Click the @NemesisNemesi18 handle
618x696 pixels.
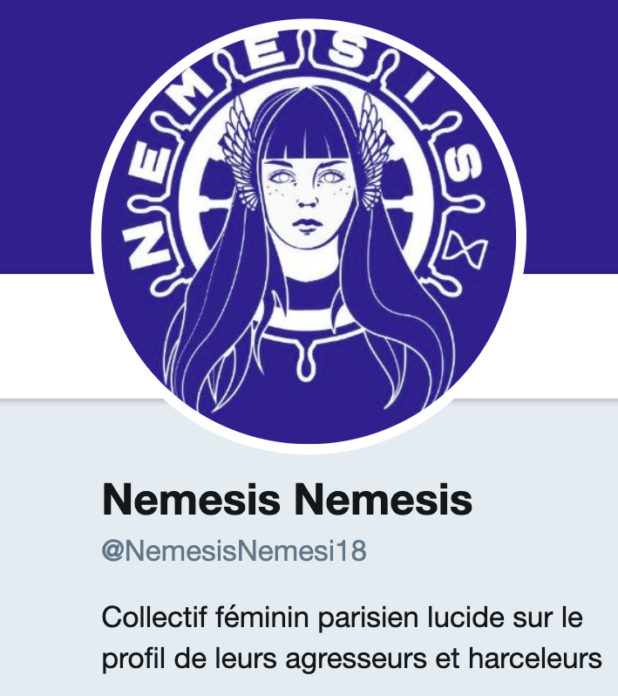234,551
